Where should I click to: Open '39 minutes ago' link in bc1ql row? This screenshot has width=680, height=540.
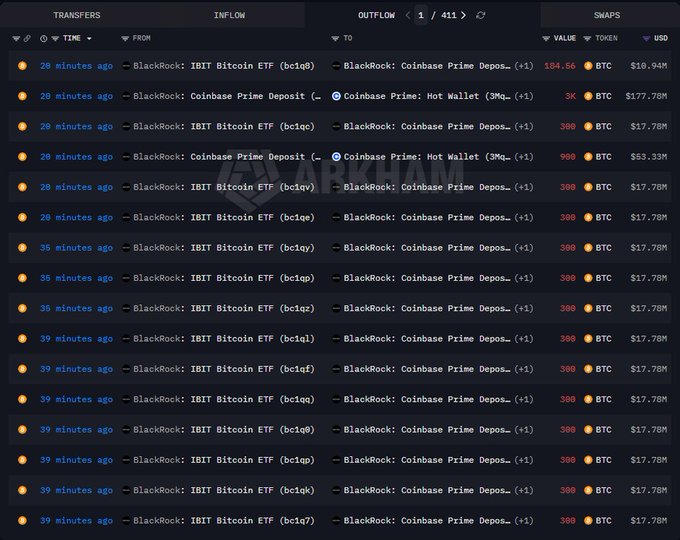(x=76, y=339)
